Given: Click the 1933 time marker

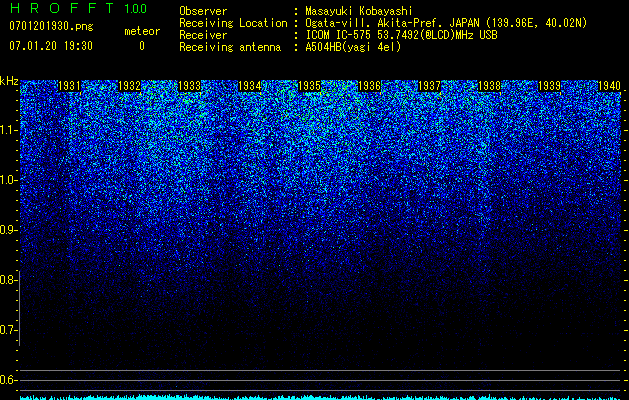Looking at the screenshot, I should click(x=189, y=86).
